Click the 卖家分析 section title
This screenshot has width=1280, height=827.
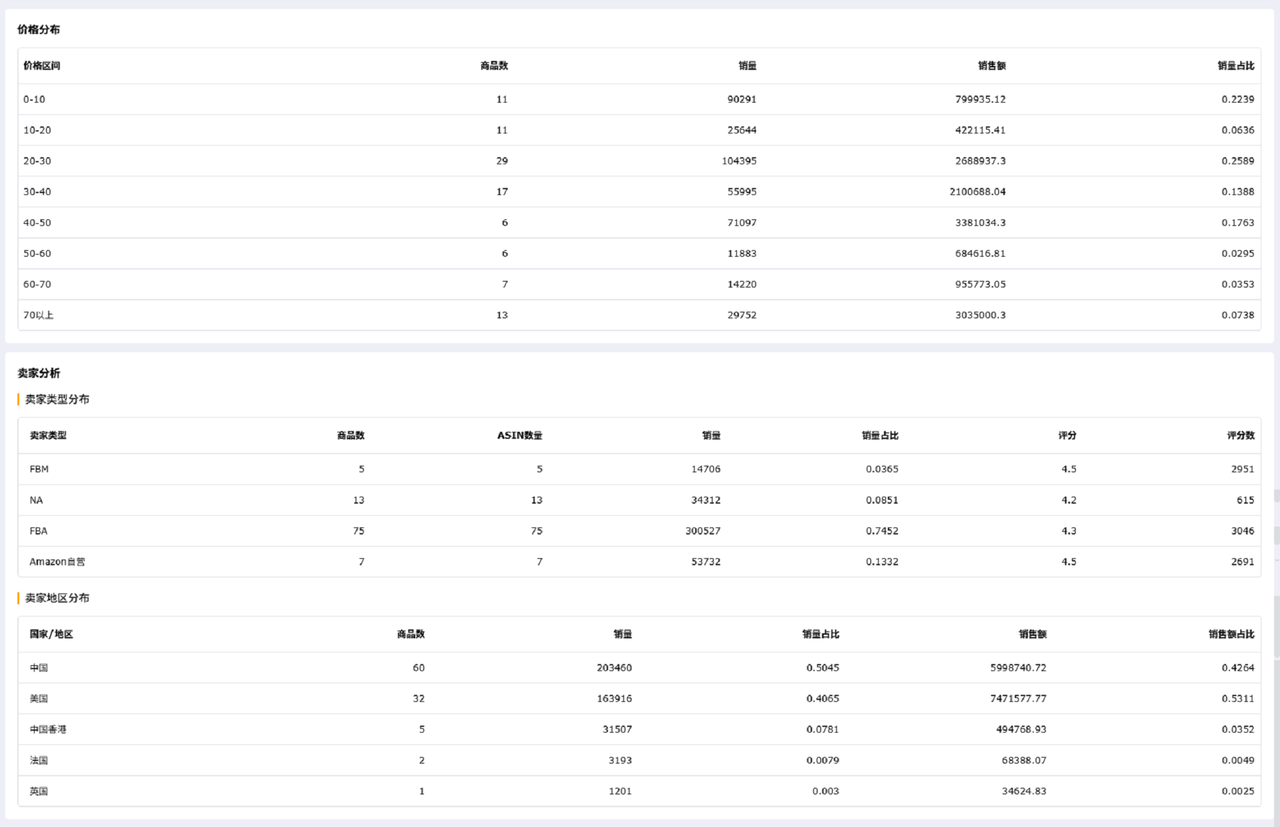click(x=39, y=373)
